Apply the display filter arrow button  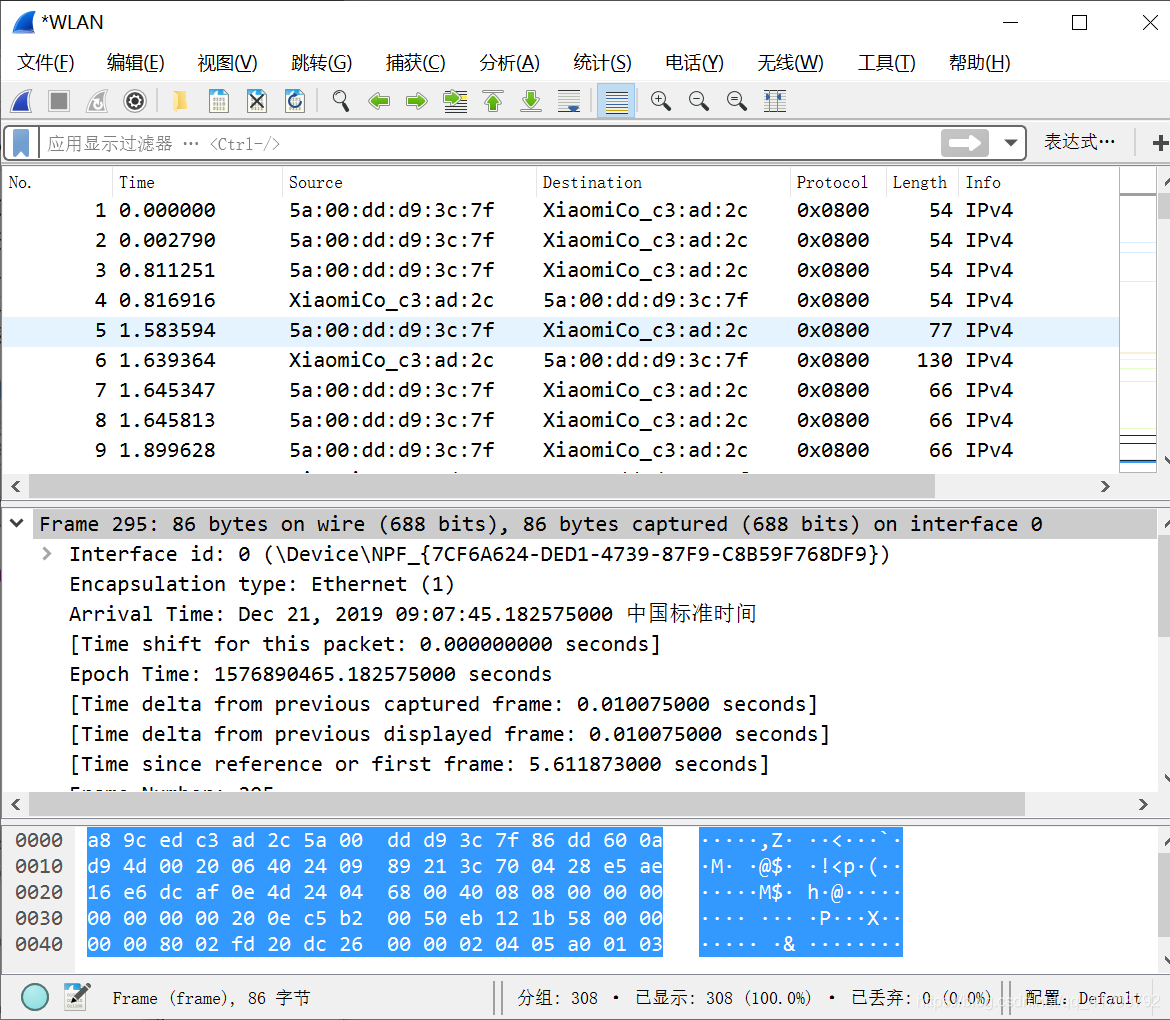tap(965, 143)
